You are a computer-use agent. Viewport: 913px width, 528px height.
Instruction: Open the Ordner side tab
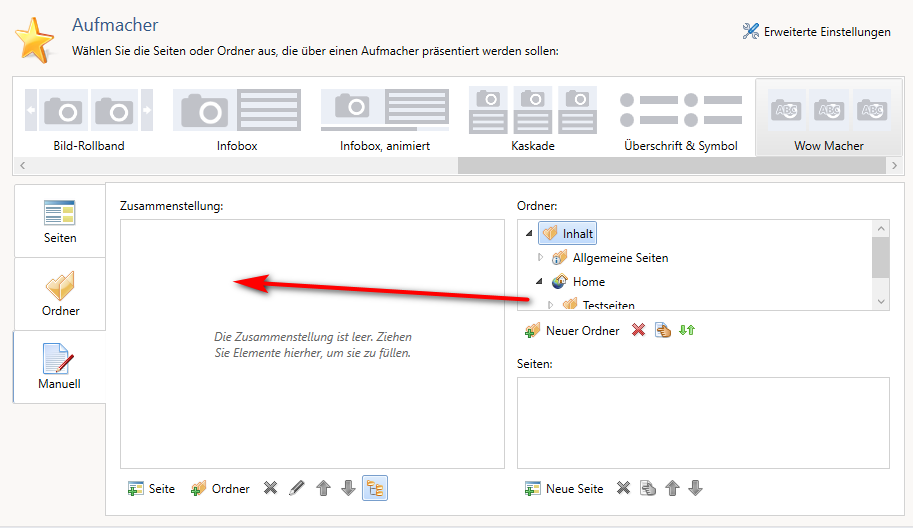[60, 294]
